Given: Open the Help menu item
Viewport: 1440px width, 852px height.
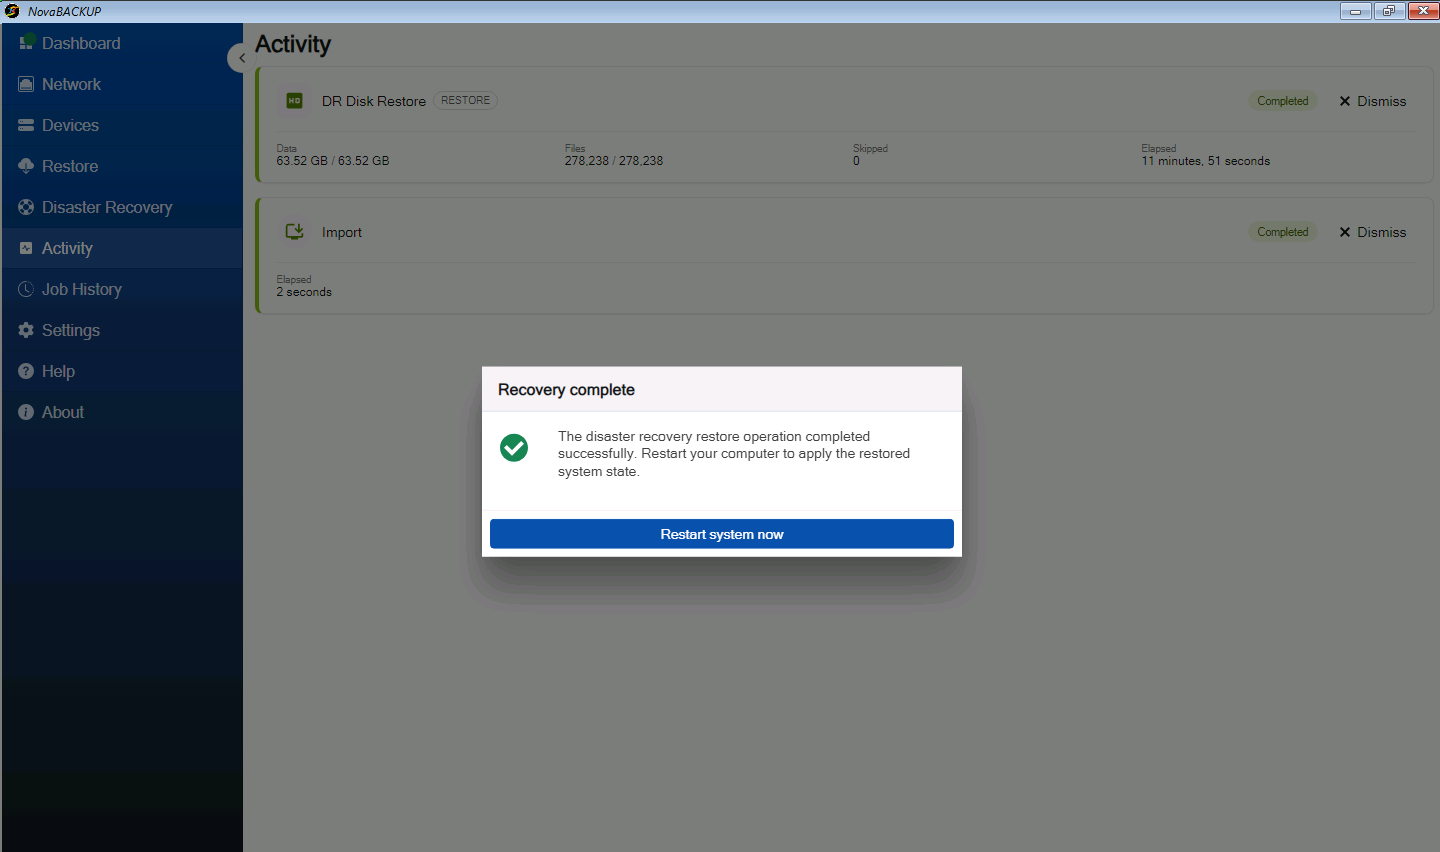Looking at the screenshot, I should (x=122, y=371).
